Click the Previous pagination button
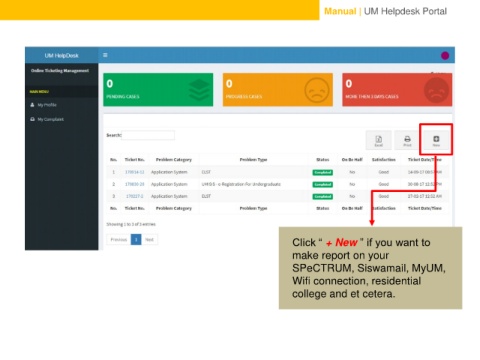The image size is (480, 360). tap(119, 239)
